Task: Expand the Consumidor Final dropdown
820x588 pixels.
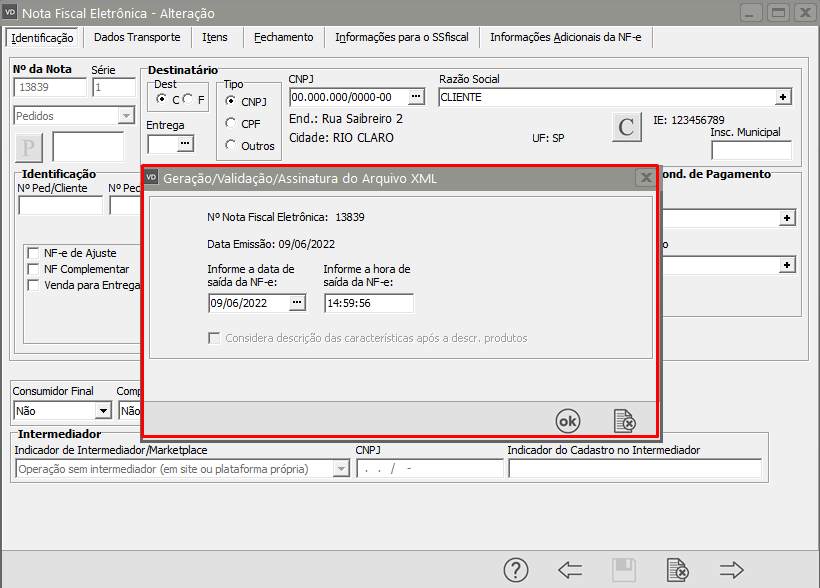Action: coord(102,410)
